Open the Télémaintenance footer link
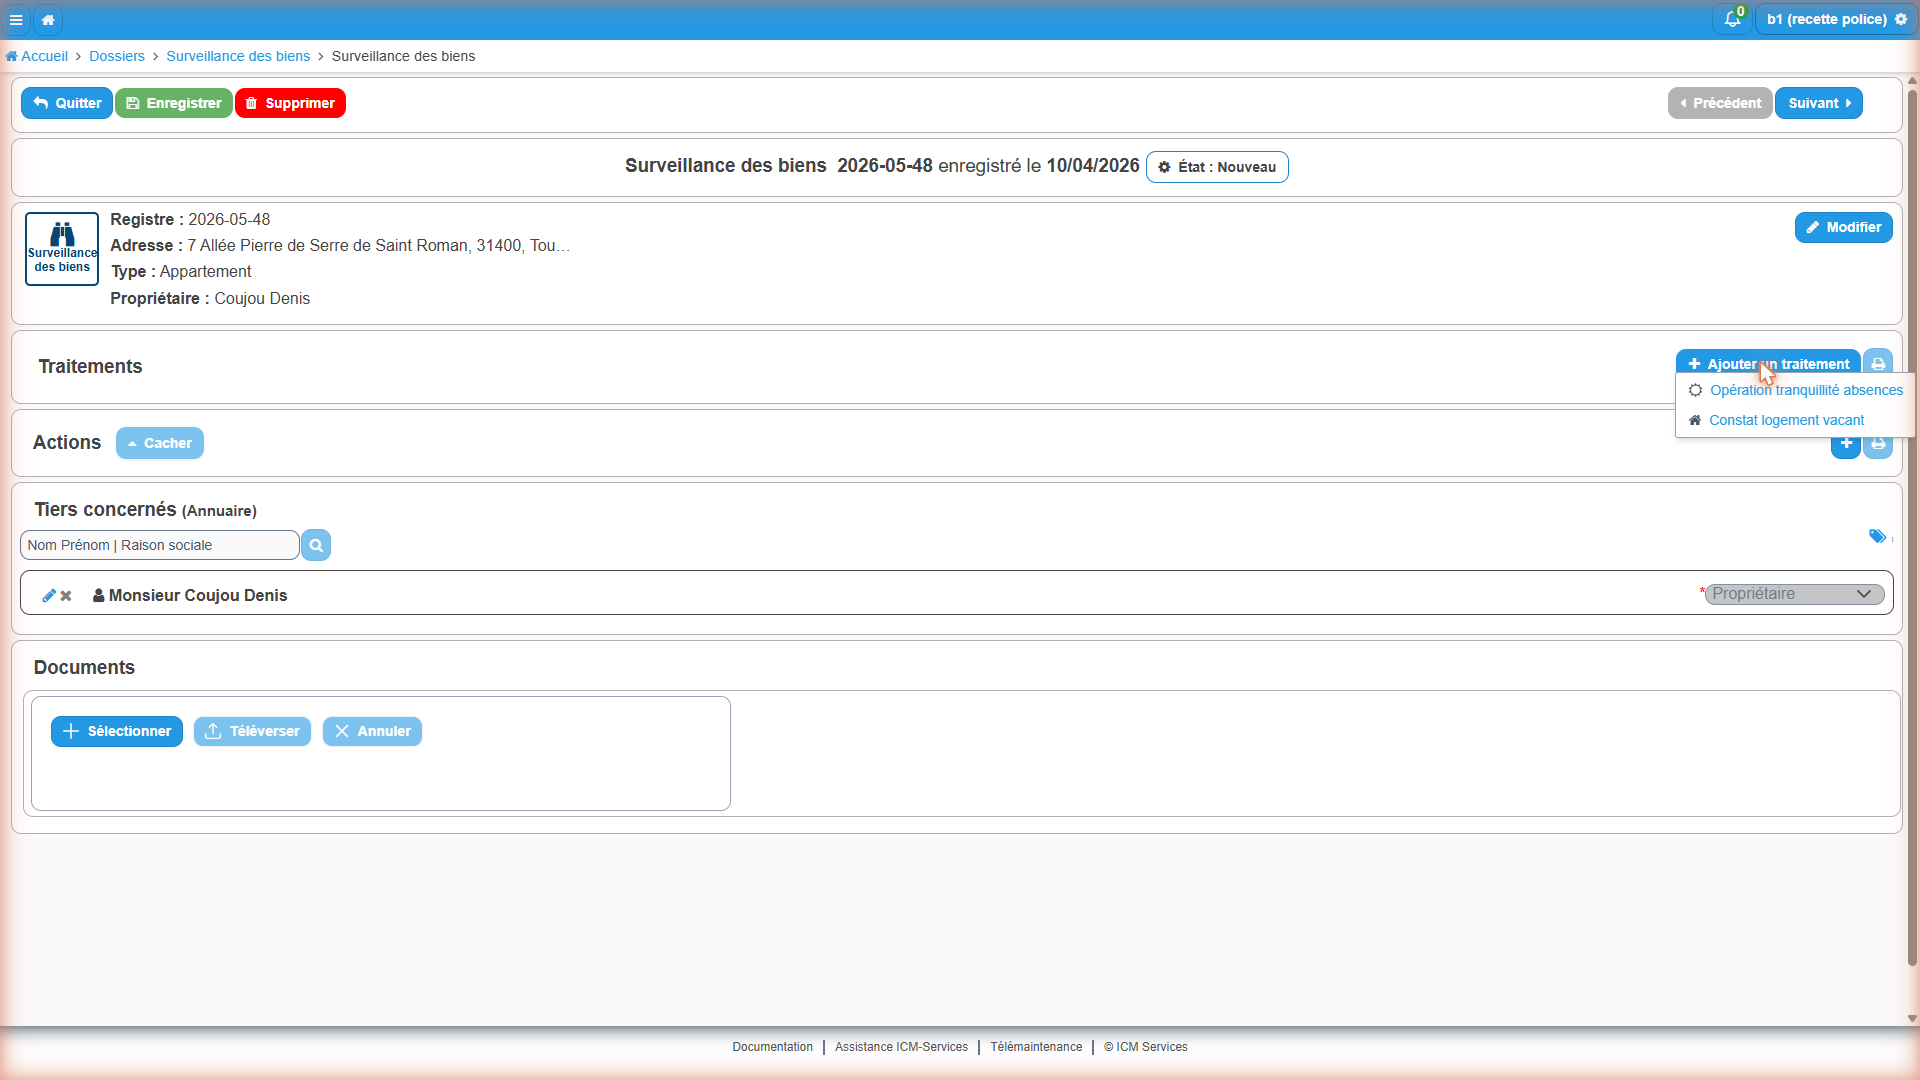 (x=1036, y=1047)
